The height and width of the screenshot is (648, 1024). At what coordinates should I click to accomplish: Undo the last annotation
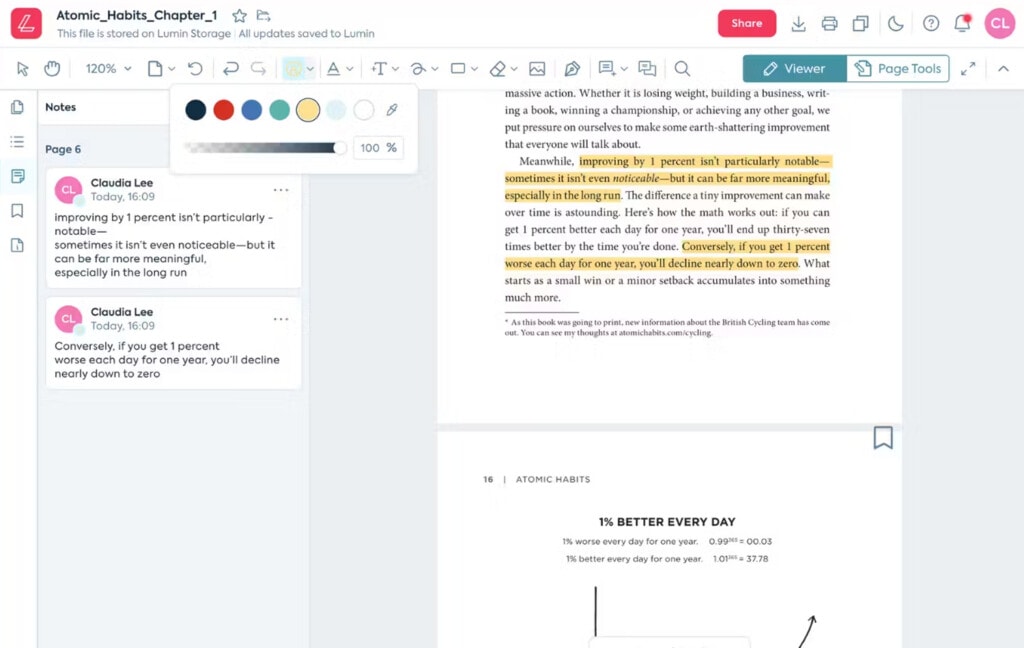point(231,68)
